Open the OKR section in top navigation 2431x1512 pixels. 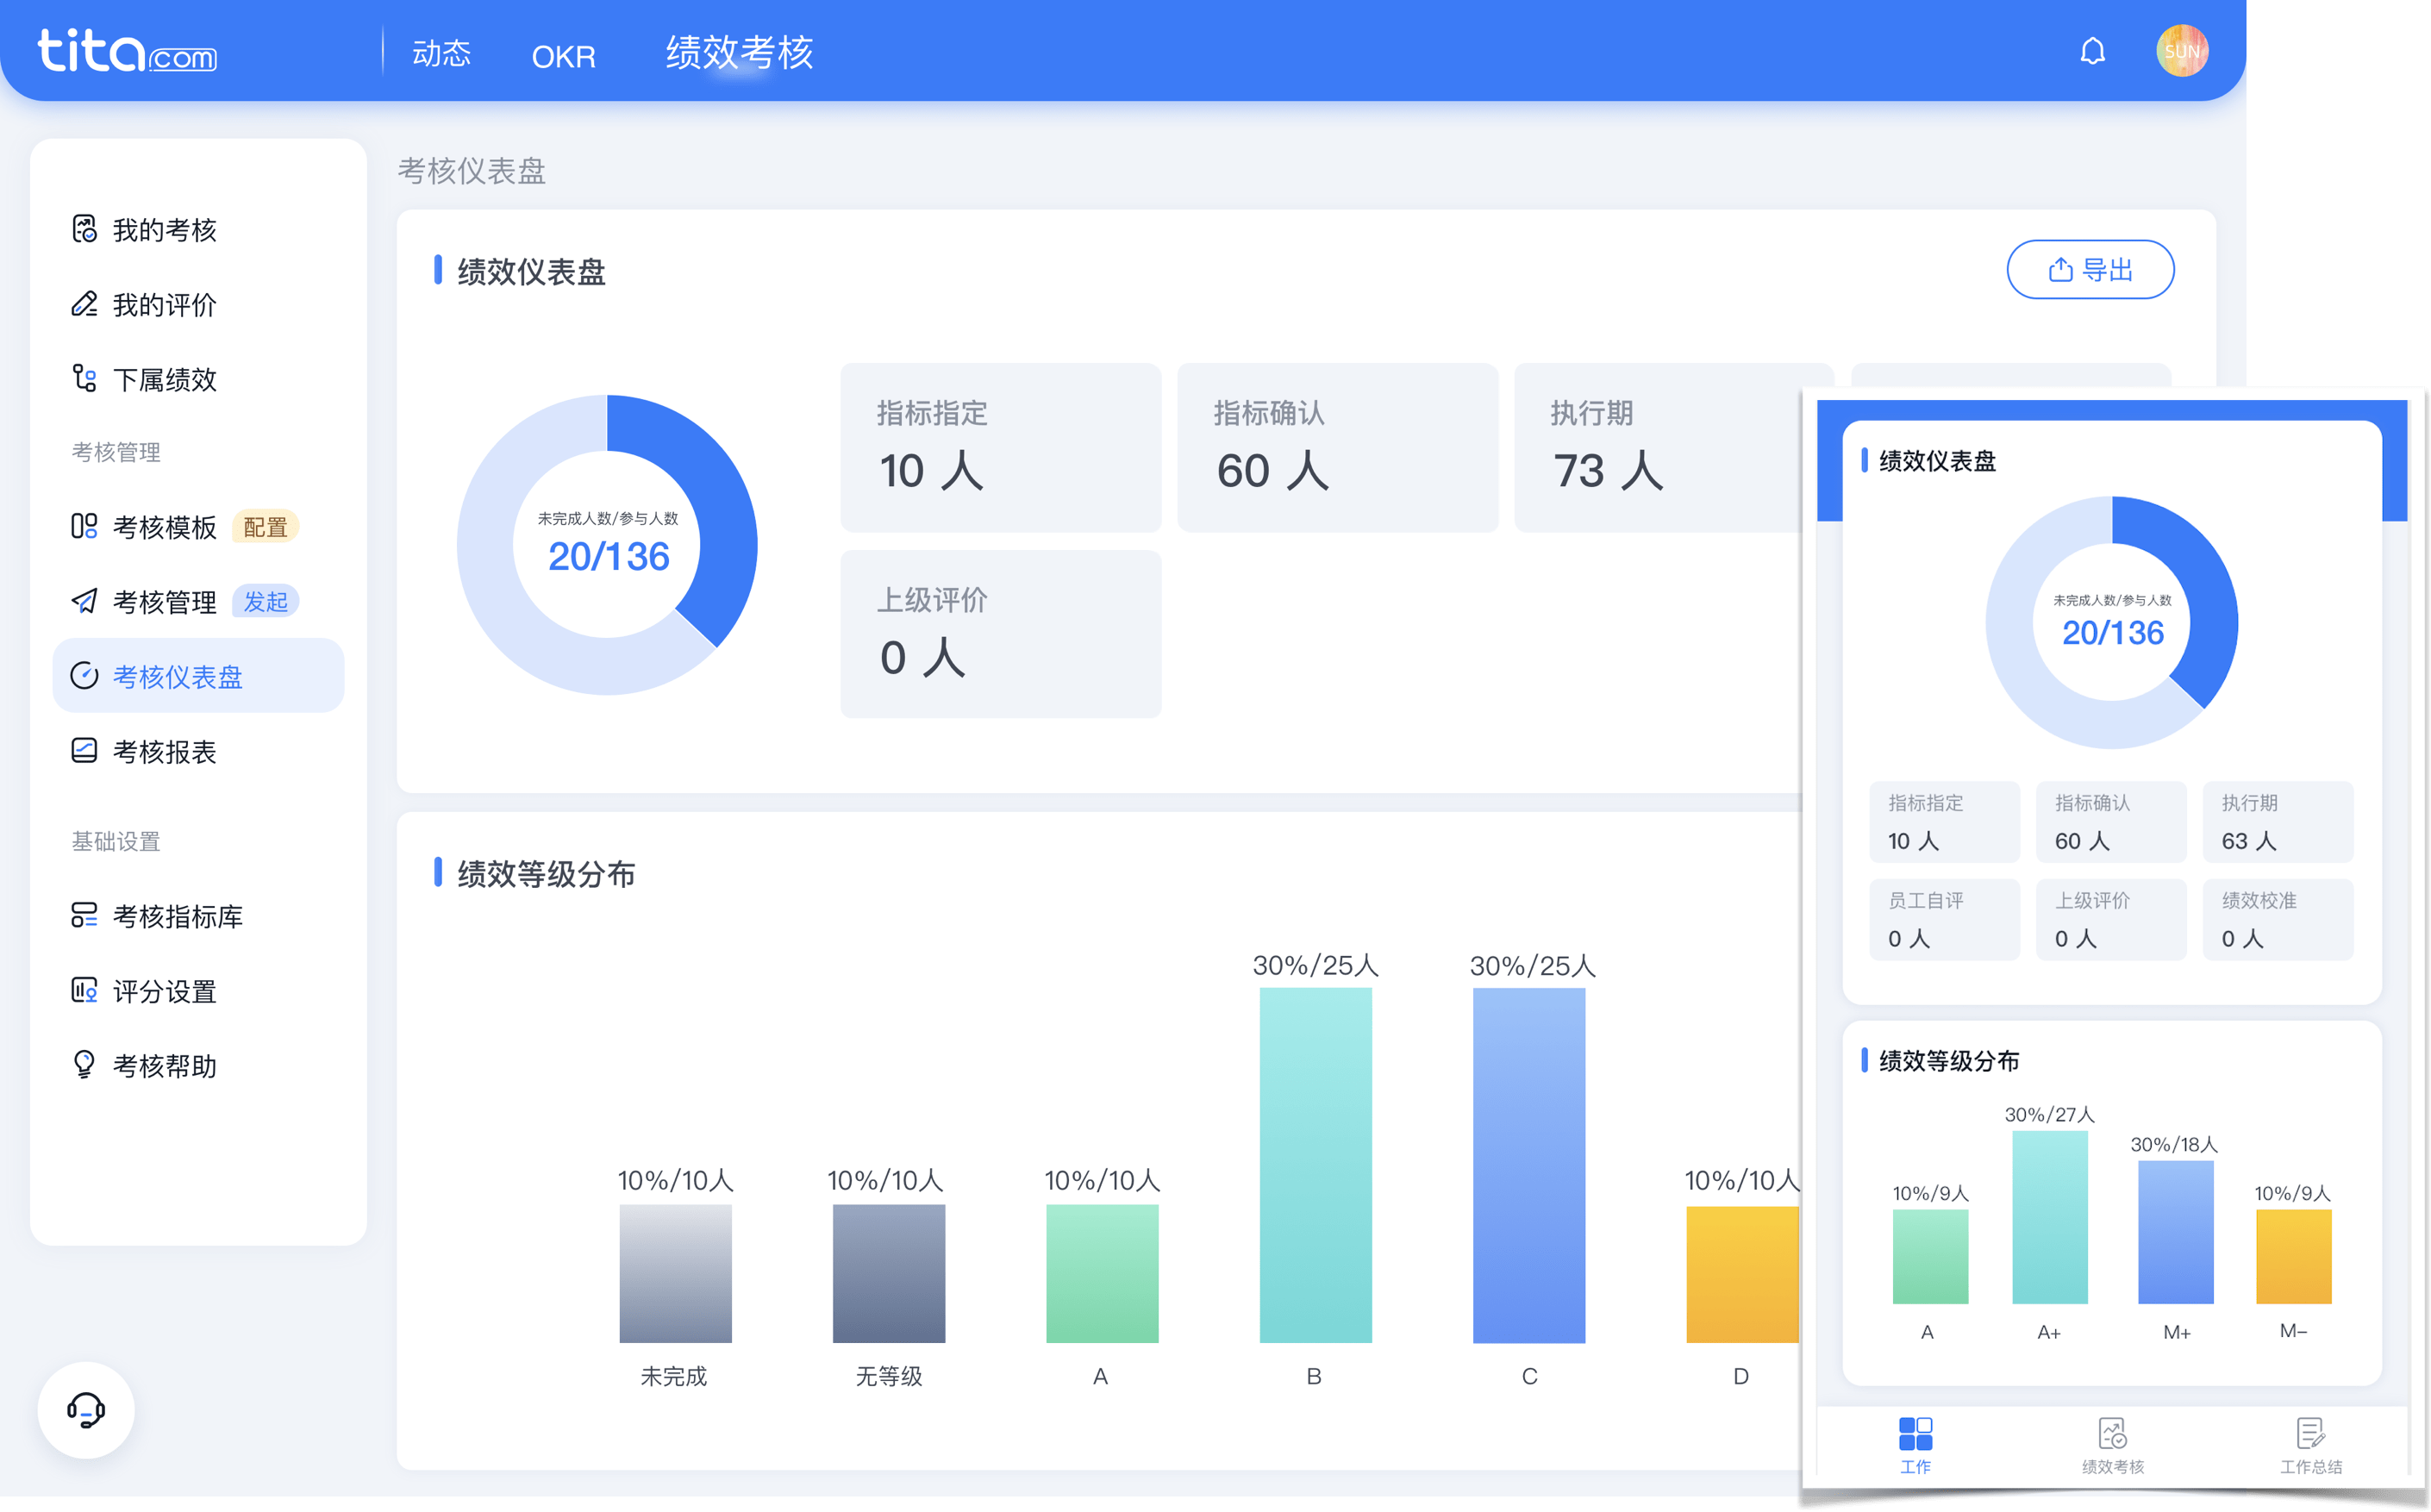point(563,57)
